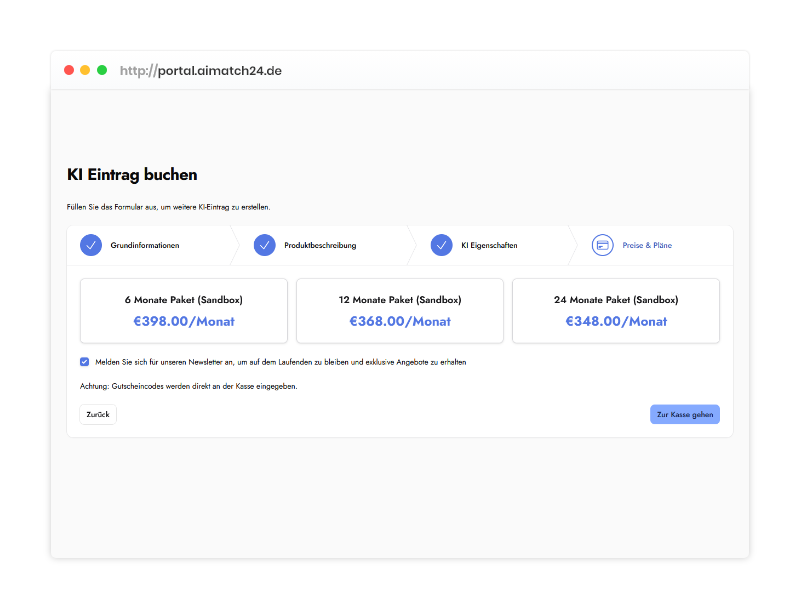Click the KI Eigenschaften checkmark circle icon

click(x=442, y=245)
